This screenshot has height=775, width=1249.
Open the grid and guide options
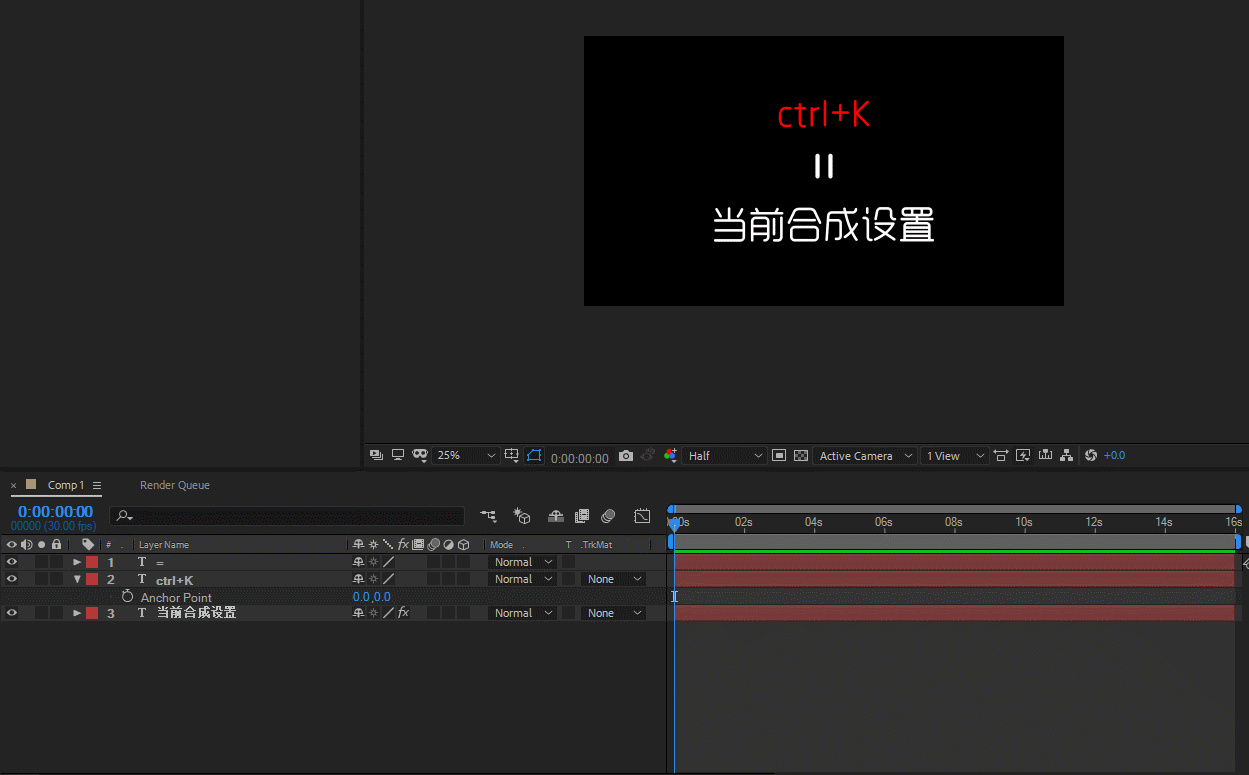pyautogui.click(x=512, y=455)
